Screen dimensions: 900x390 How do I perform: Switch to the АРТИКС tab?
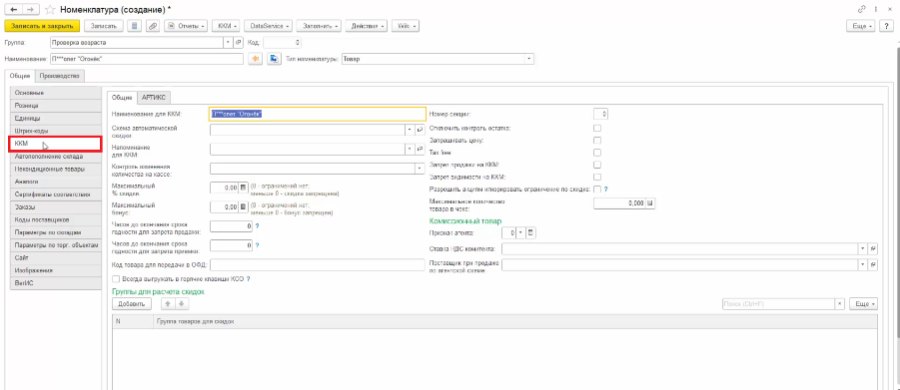coord(154,98)
